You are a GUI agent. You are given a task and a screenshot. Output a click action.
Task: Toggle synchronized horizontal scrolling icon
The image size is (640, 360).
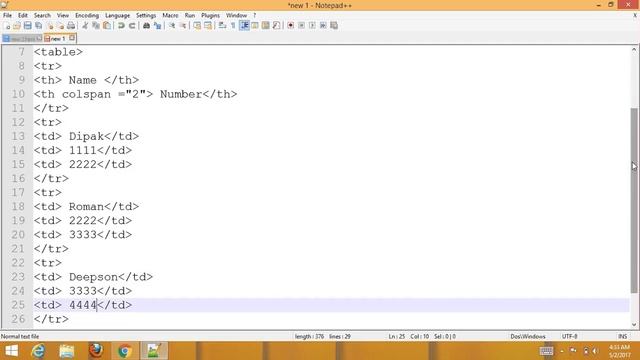pyautogui.click(x=208, y=26)
